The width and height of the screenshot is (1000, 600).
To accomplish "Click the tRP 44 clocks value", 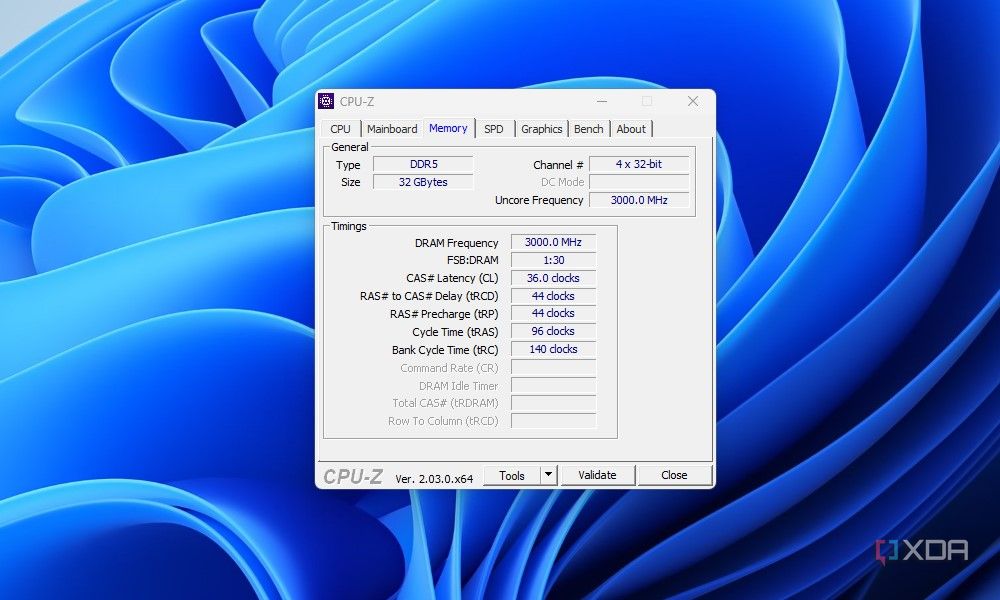I will click(553, 314).
